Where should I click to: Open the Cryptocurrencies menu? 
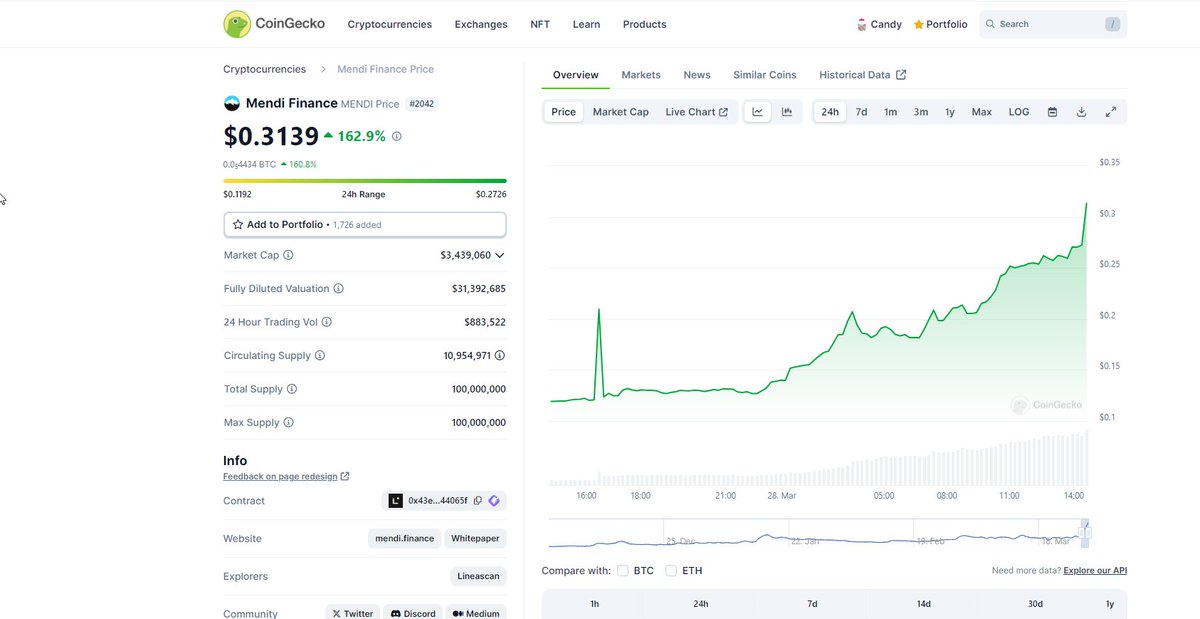[x=390, y=24]
